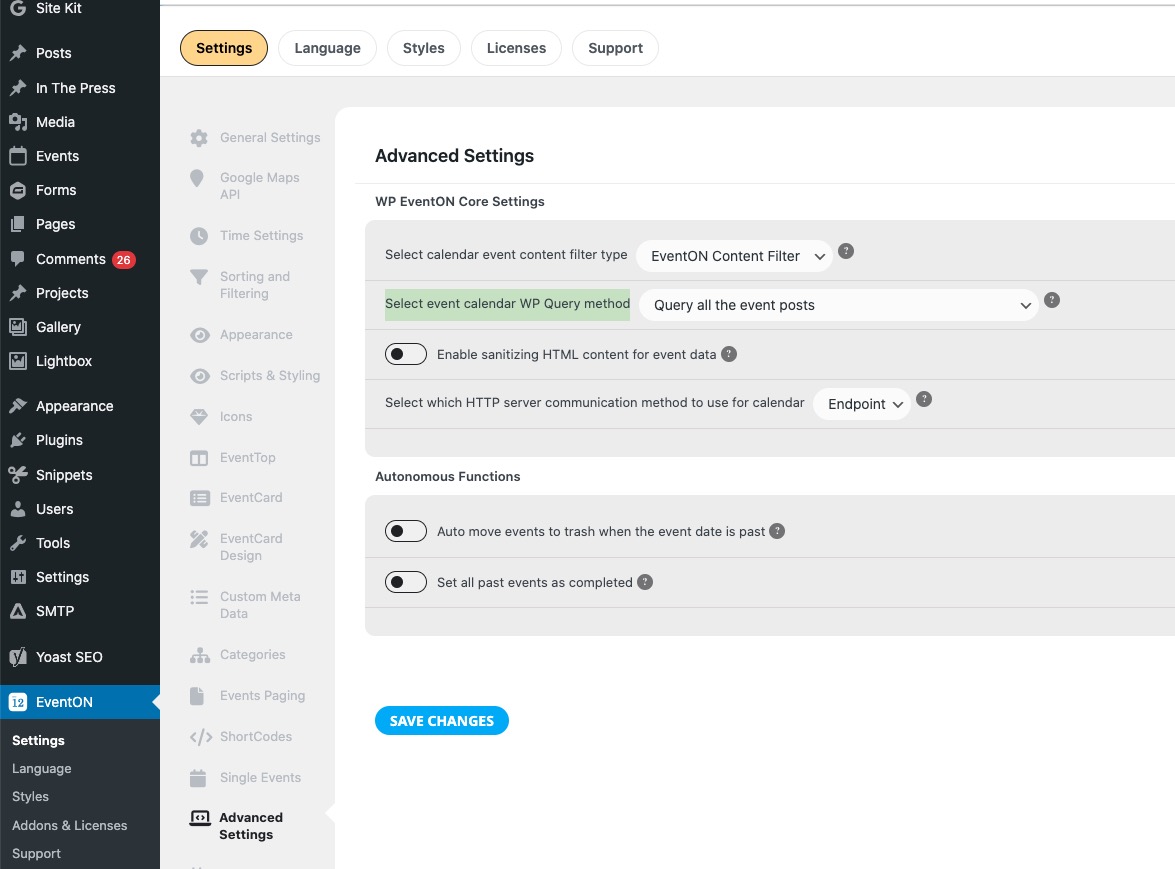1175x869 pixels.
Task: Open the bold Settings submenu under EventON
Action: [x=38, y=740]
